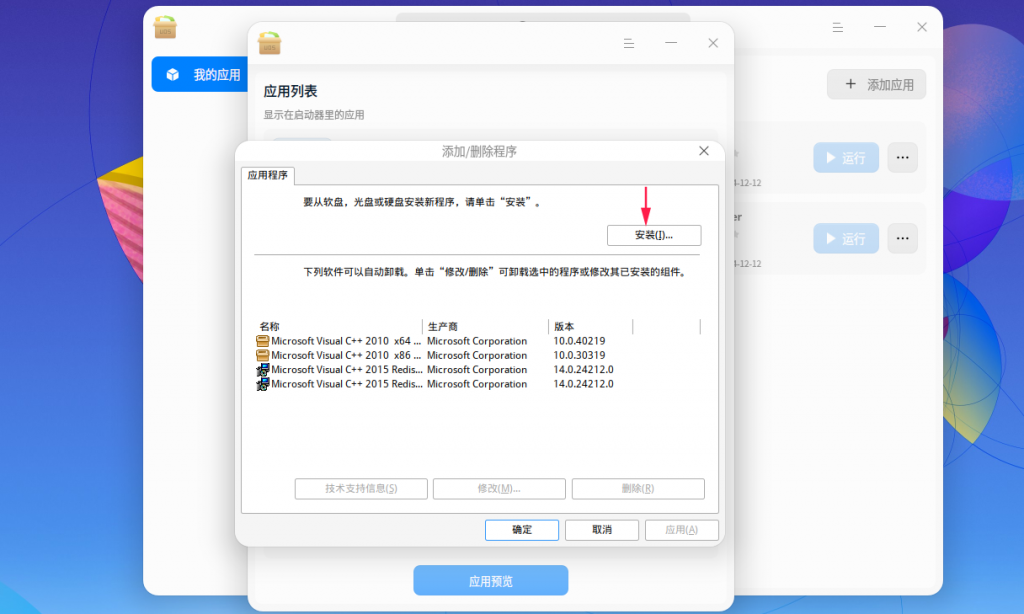Run the second app with its 运行 button
Viewport: 1024px width, 614px height.
(x=845, y=238)
